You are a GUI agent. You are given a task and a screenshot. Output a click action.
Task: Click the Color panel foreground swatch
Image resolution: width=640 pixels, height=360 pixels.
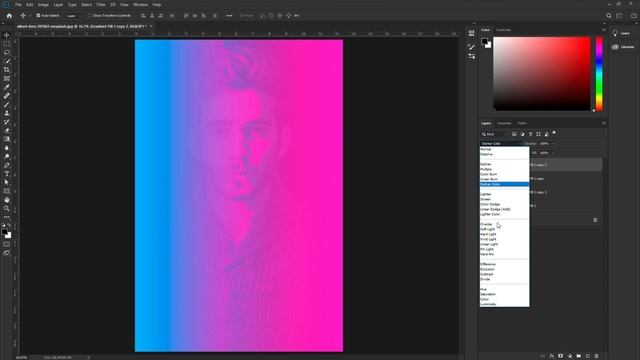pyautogui.click(x=484, y=42)
